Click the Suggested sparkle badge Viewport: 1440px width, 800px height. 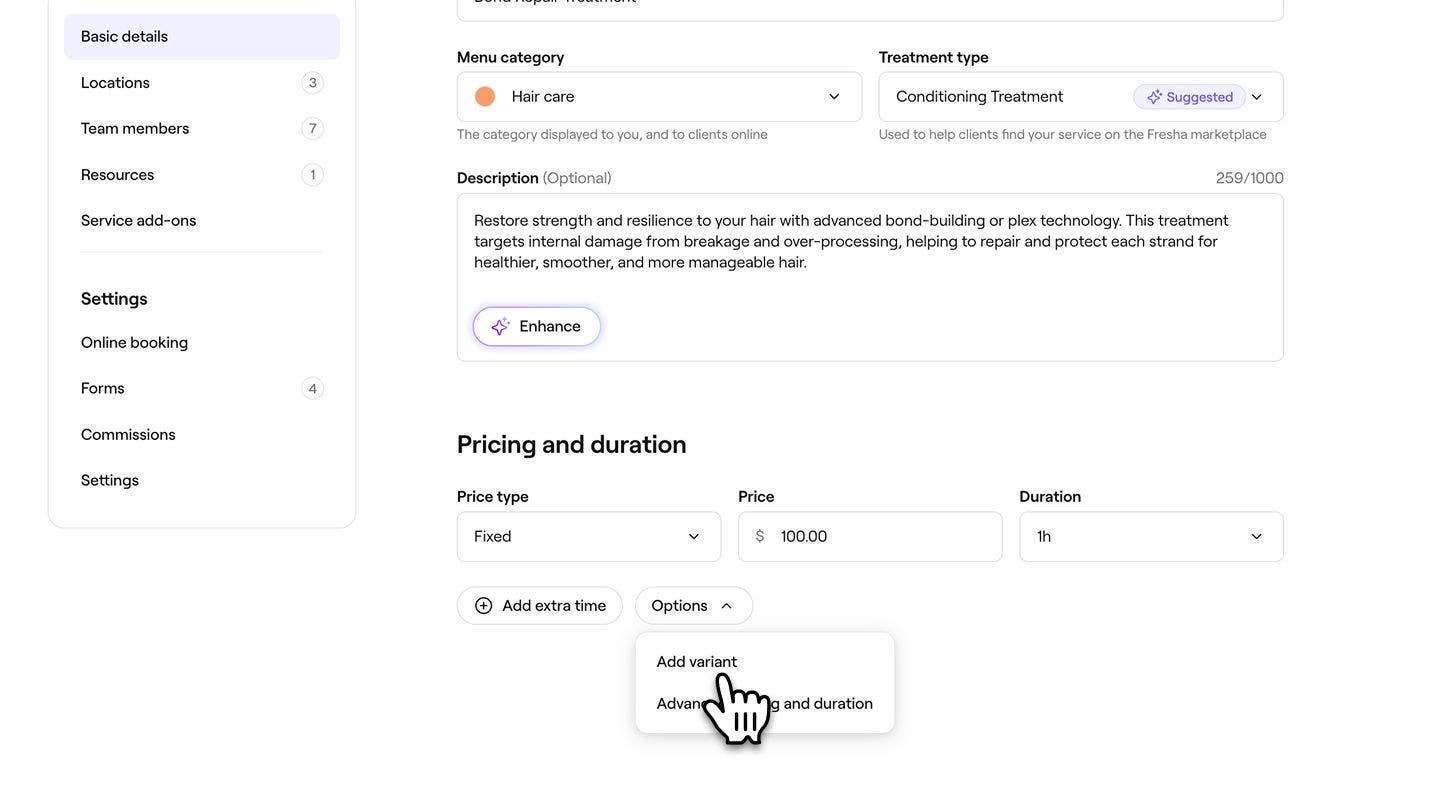coord(1189,97)
